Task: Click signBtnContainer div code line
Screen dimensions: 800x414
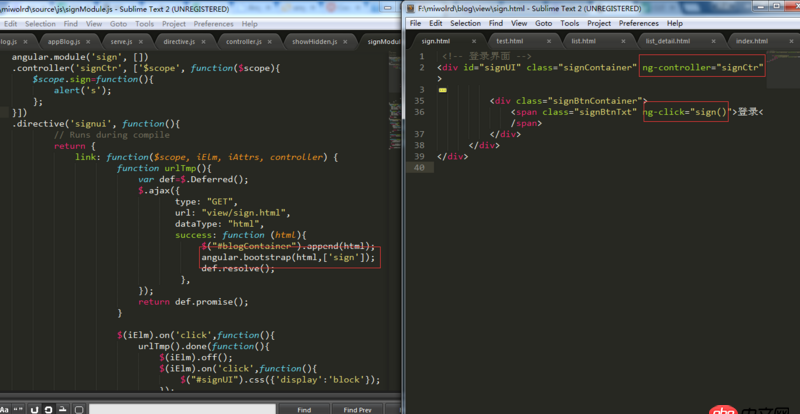Action: pyautogui.click(x=568, y=101)
